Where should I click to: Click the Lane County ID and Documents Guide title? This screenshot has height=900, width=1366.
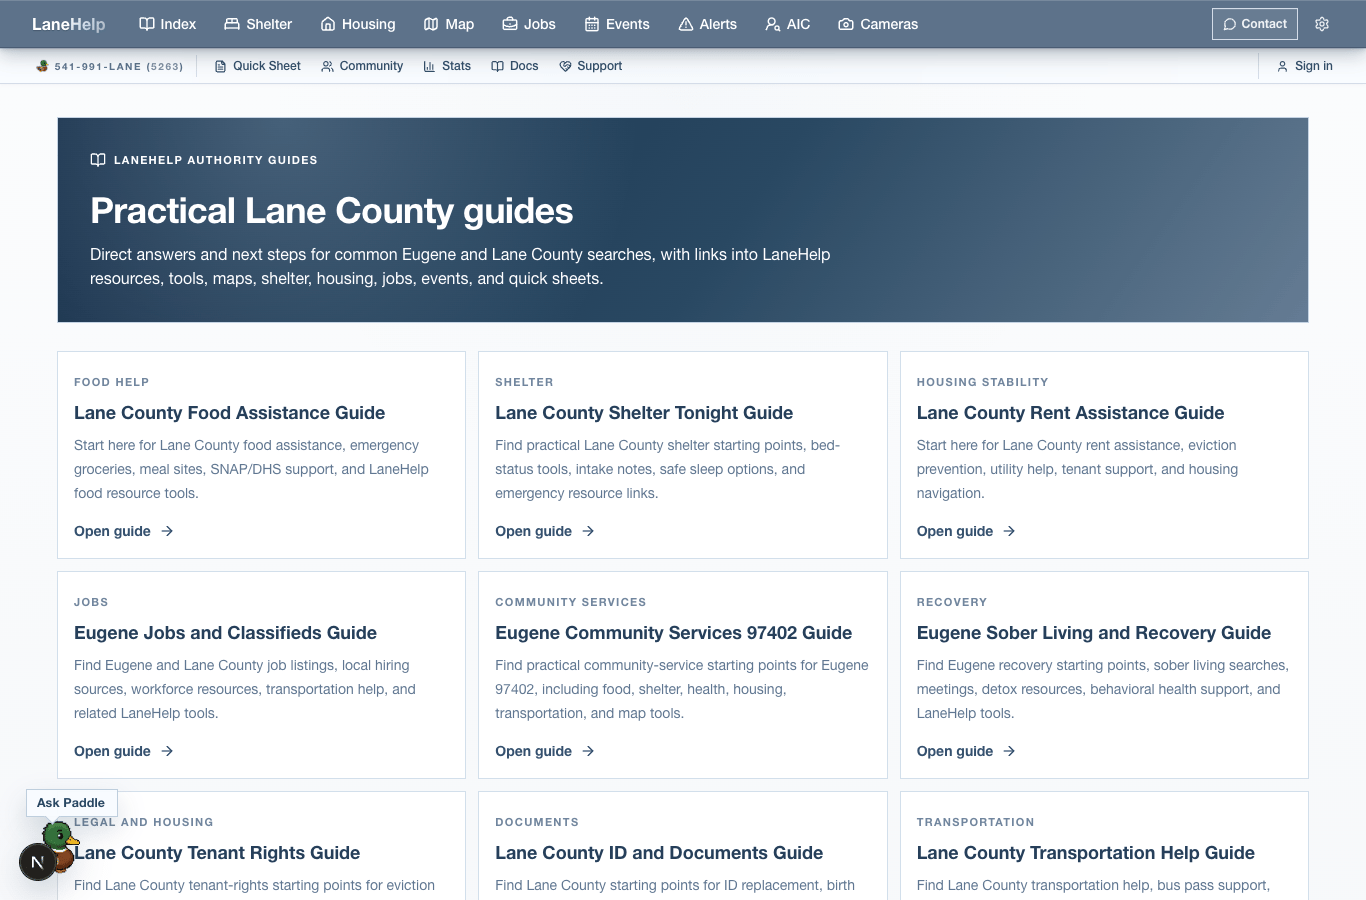coord(659,853)
